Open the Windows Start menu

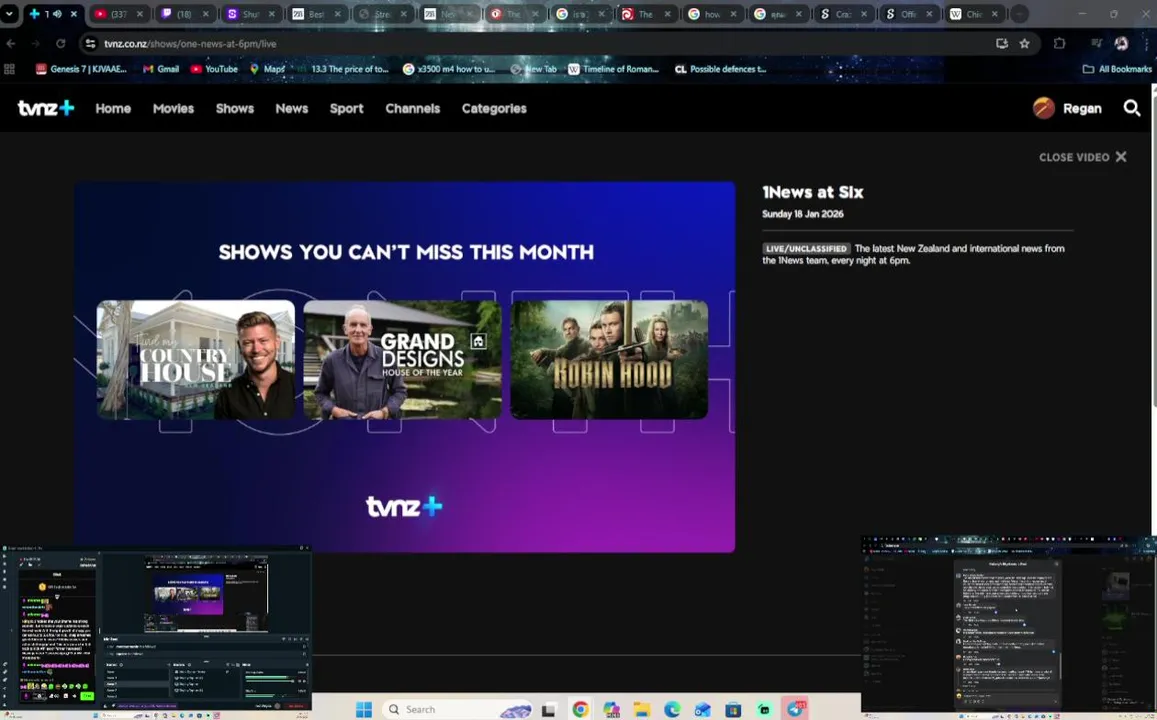364,710
